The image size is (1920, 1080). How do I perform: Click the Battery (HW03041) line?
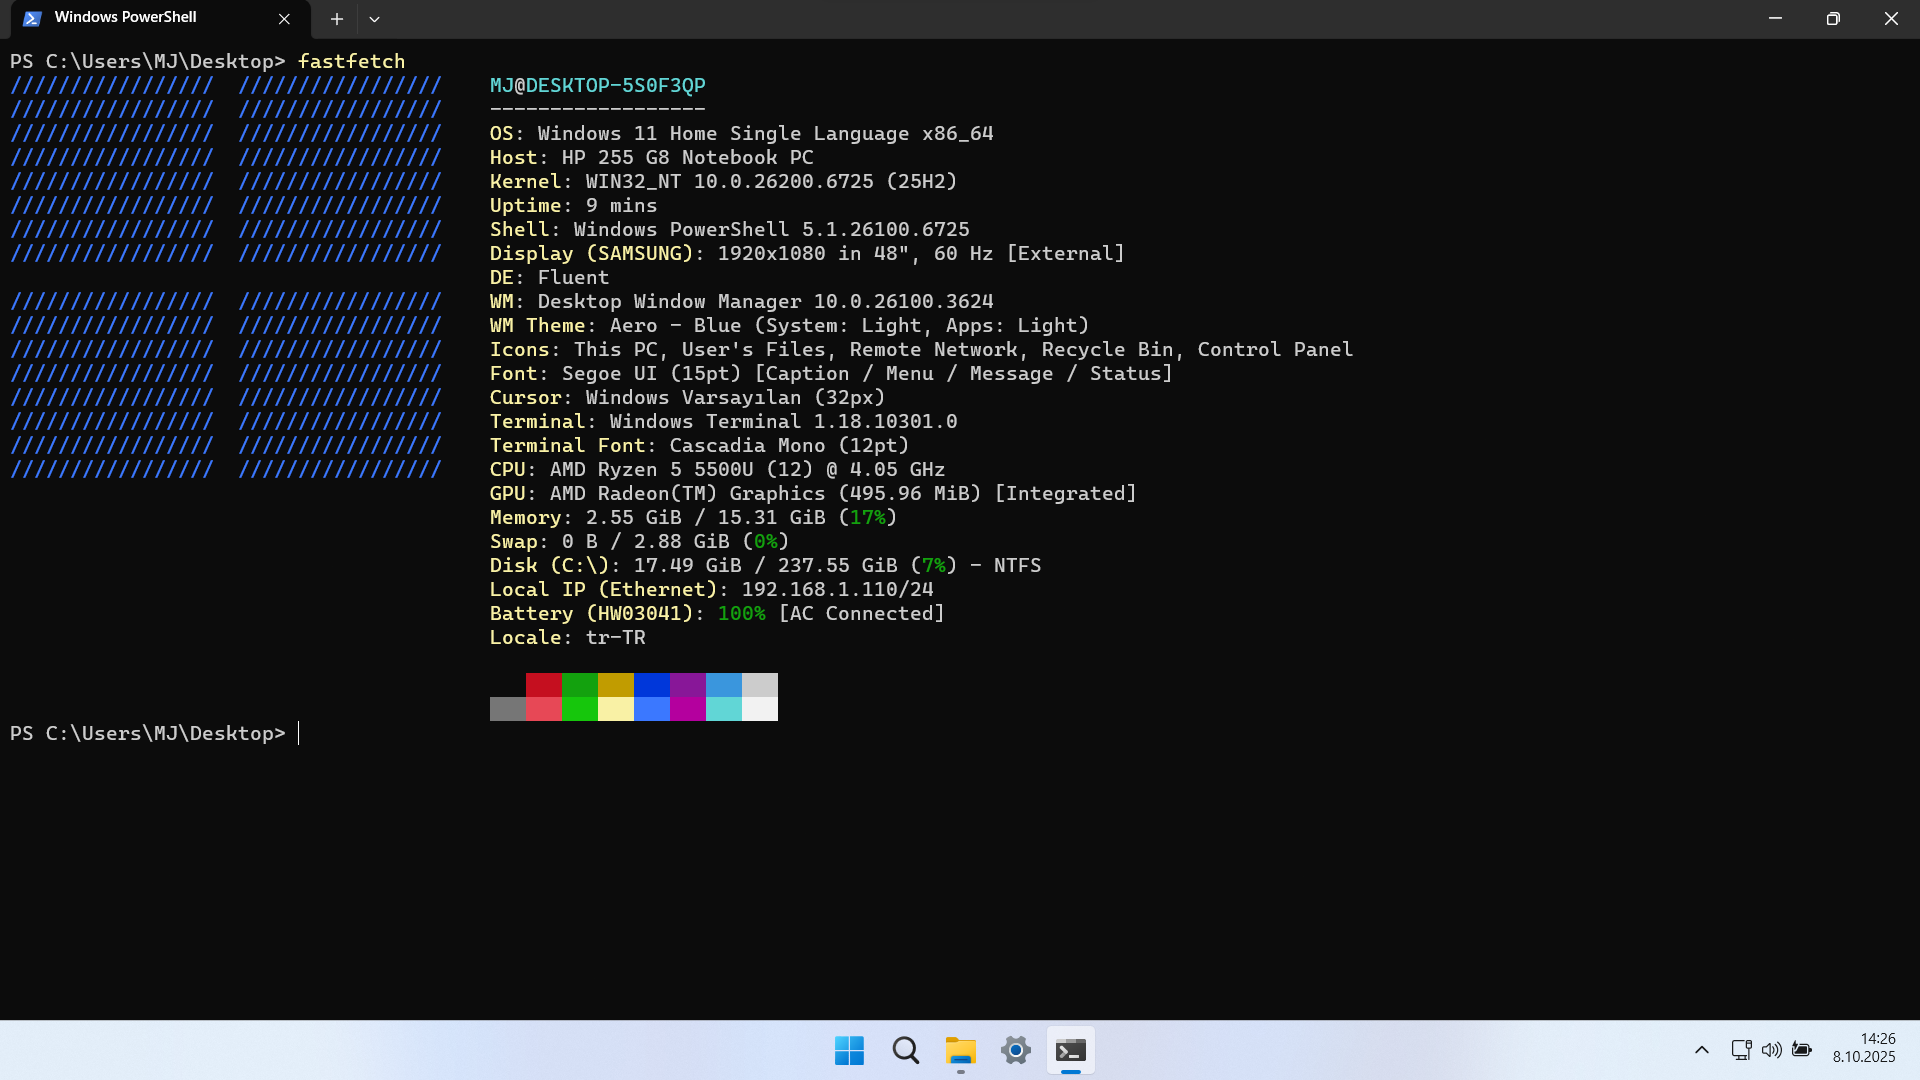click(x=718, y=613)
